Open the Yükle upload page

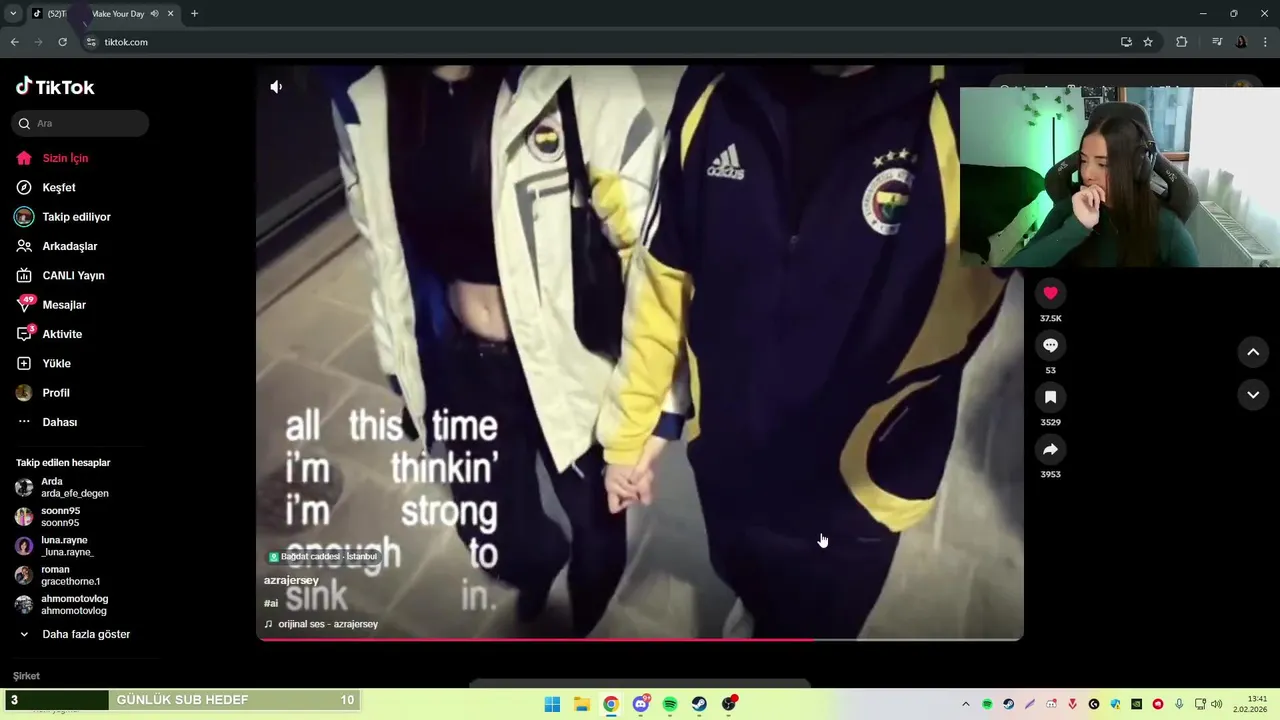coord(56,363)
